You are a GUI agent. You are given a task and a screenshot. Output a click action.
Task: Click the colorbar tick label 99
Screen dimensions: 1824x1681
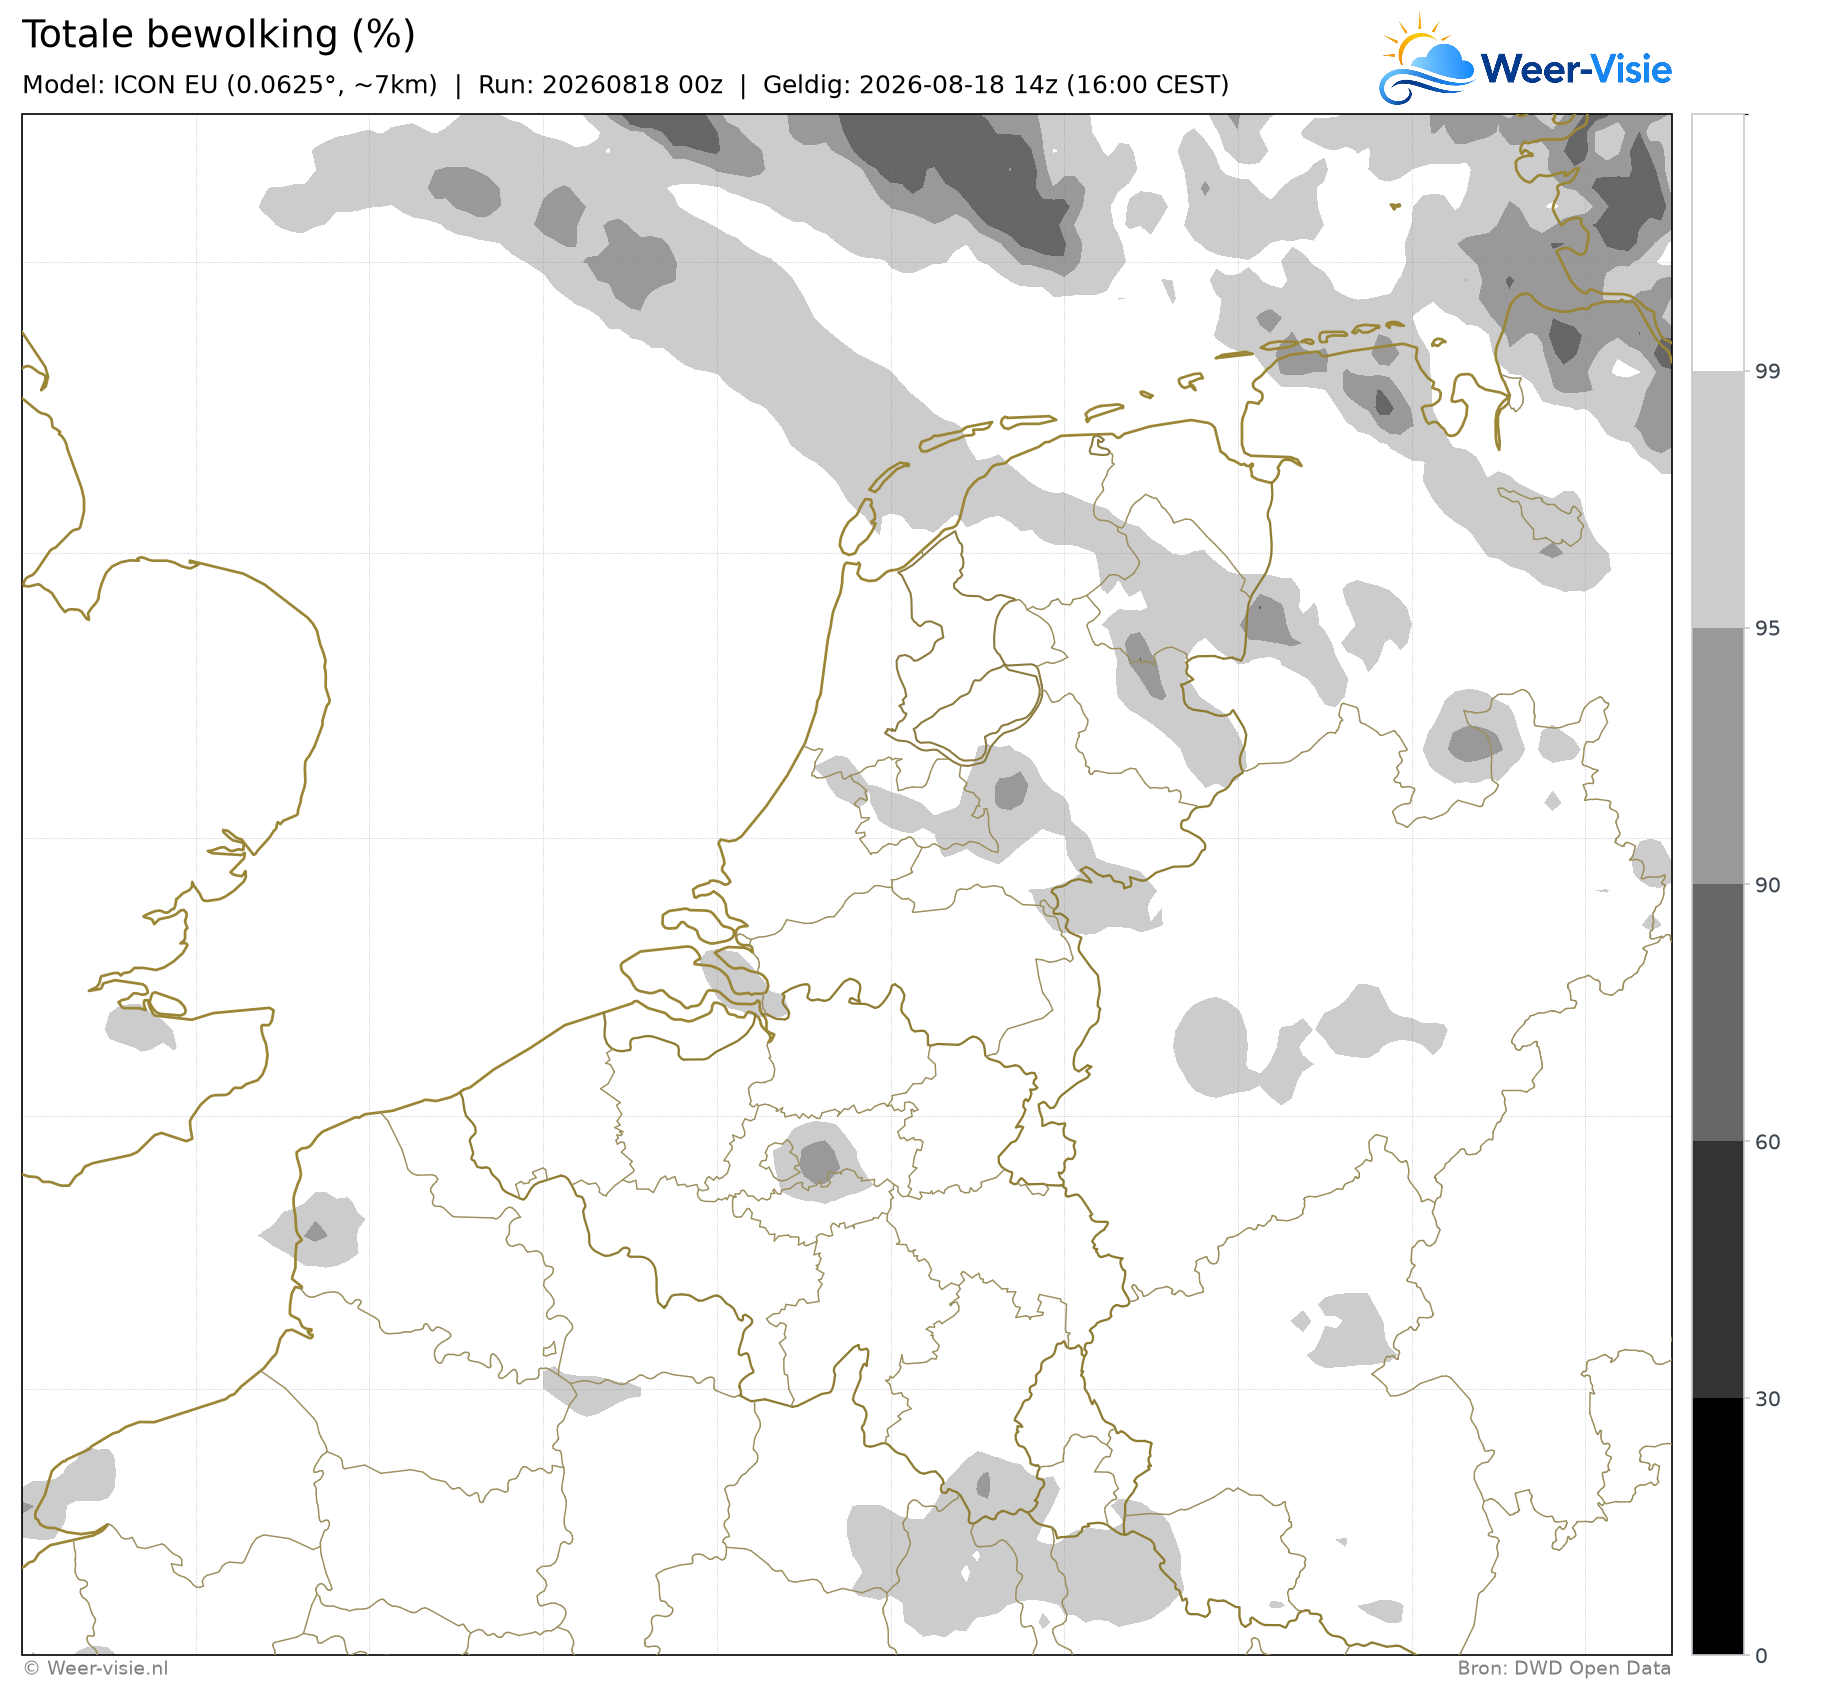[1768, 372]
